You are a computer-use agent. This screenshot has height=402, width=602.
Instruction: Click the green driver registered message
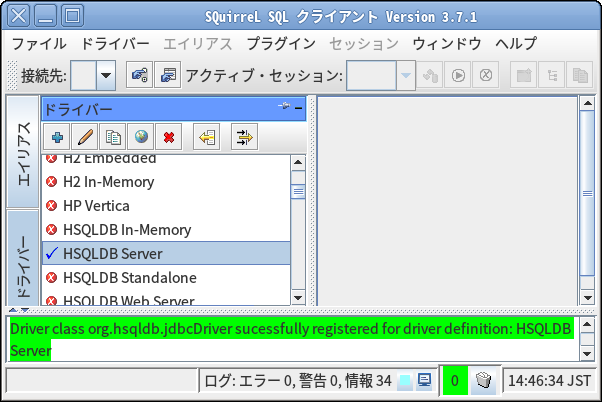291,339
